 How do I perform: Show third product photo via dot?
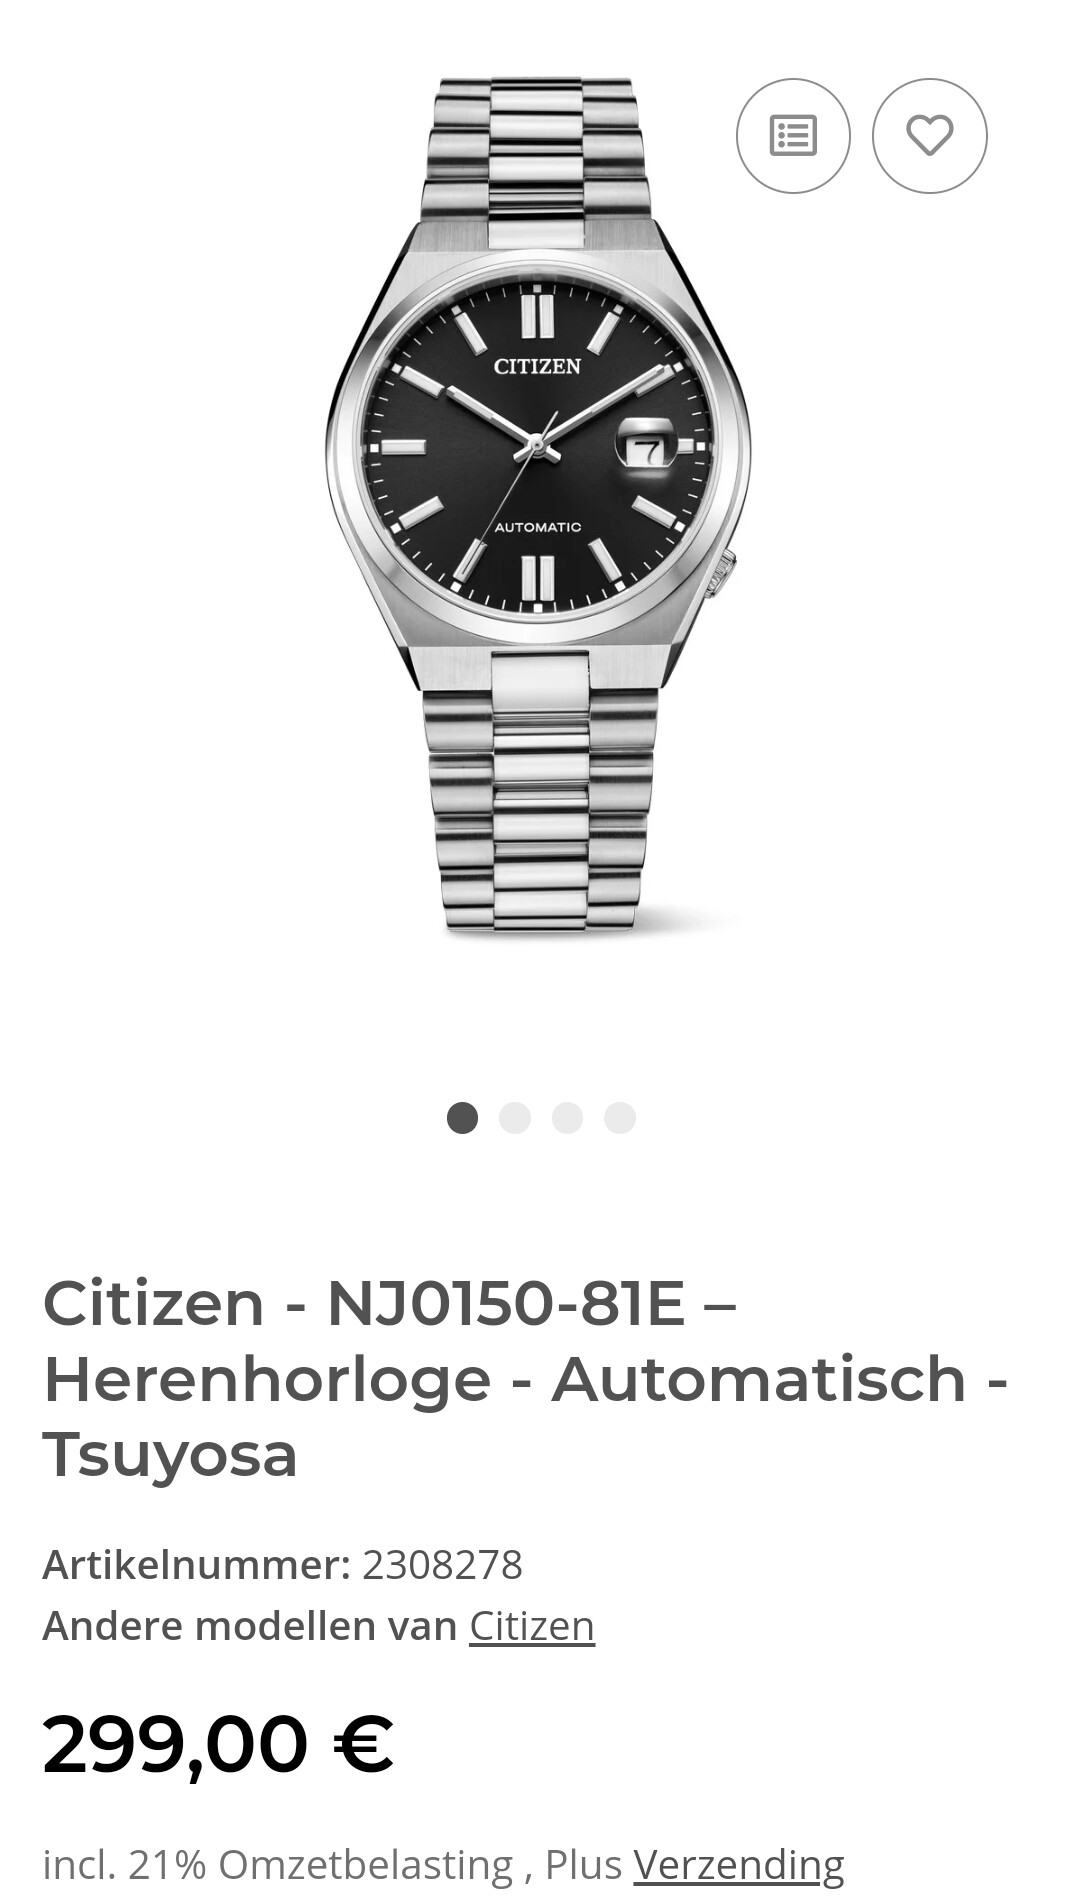[x=567, y=1118]
